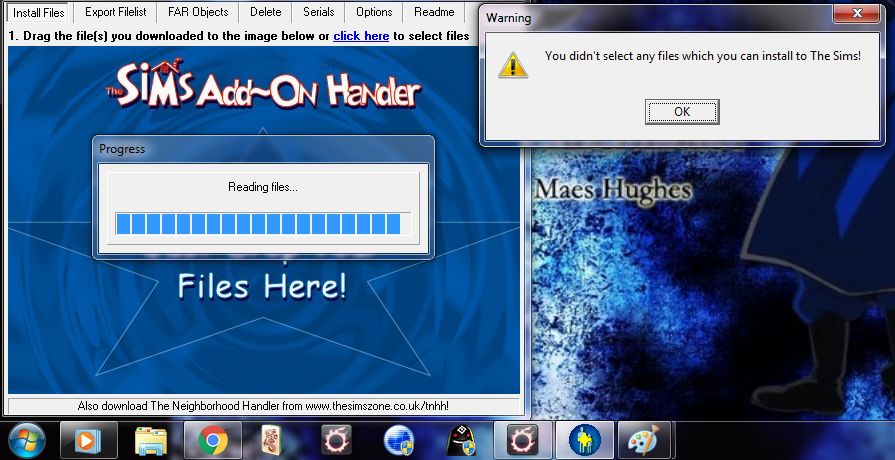
Task: Click the warning message about selecting files
Action: 703,56
